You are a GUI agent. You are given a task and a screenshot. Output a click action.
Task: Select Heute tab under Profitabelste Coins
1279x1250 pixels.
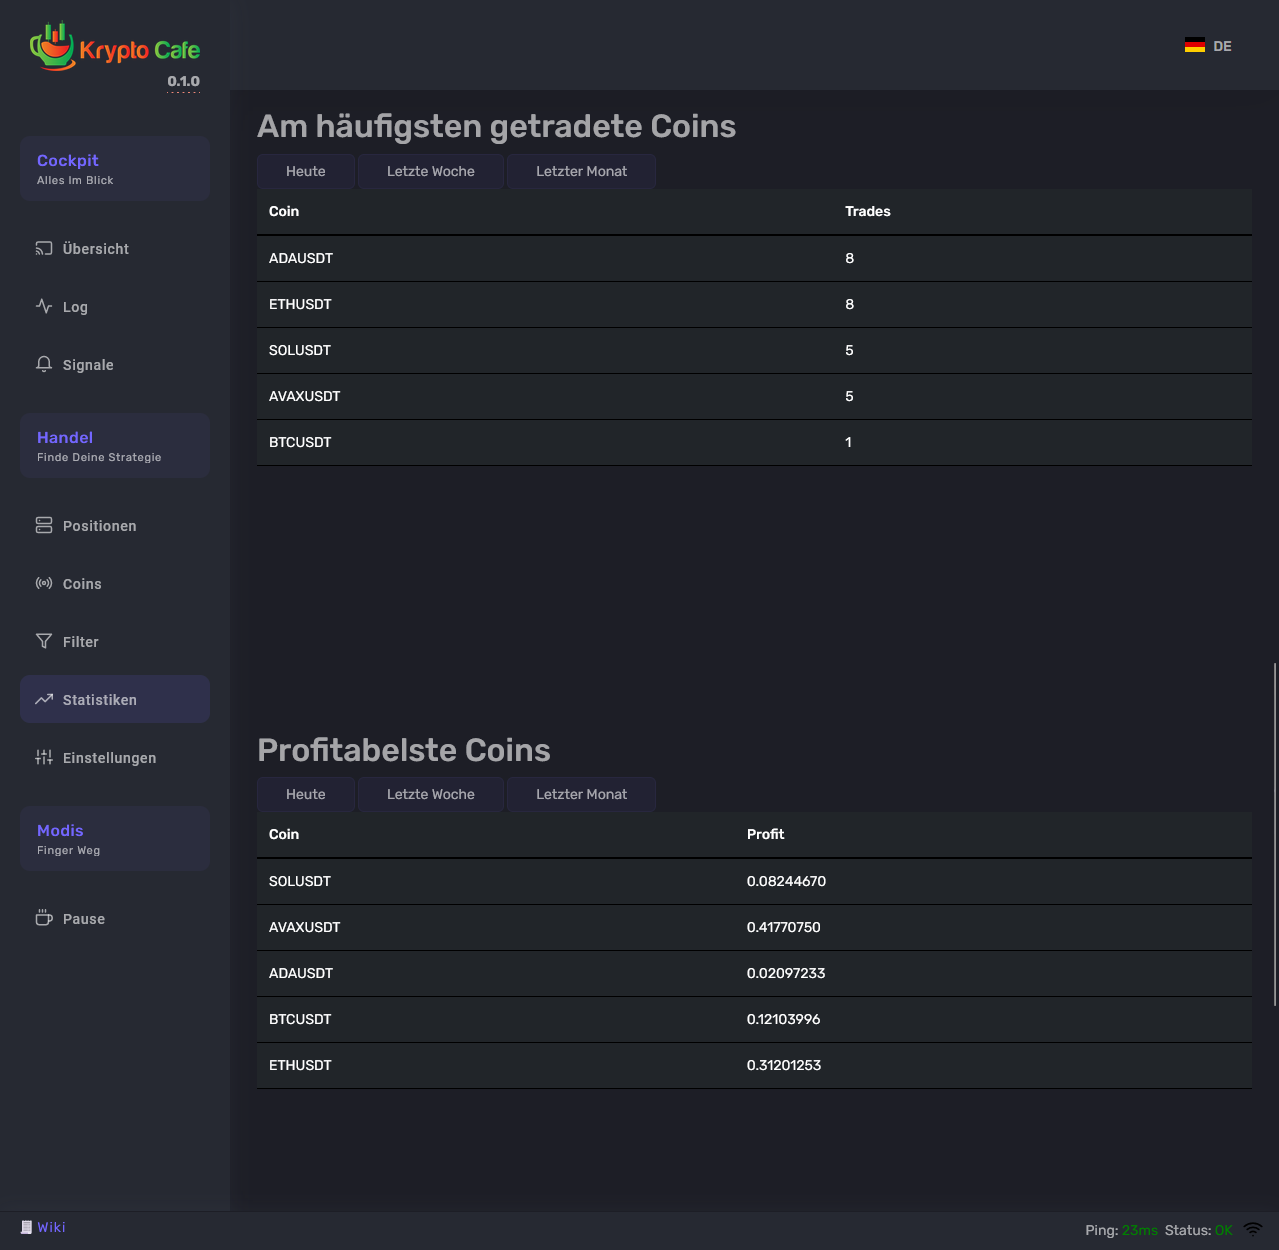305,794
